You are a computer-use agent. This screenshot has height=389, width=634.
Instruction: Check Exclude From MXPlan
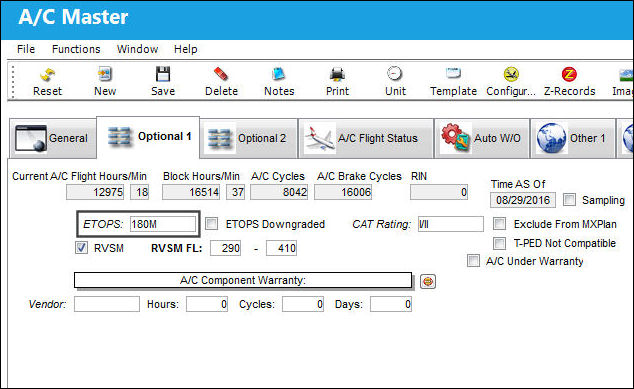click(499, 224)
